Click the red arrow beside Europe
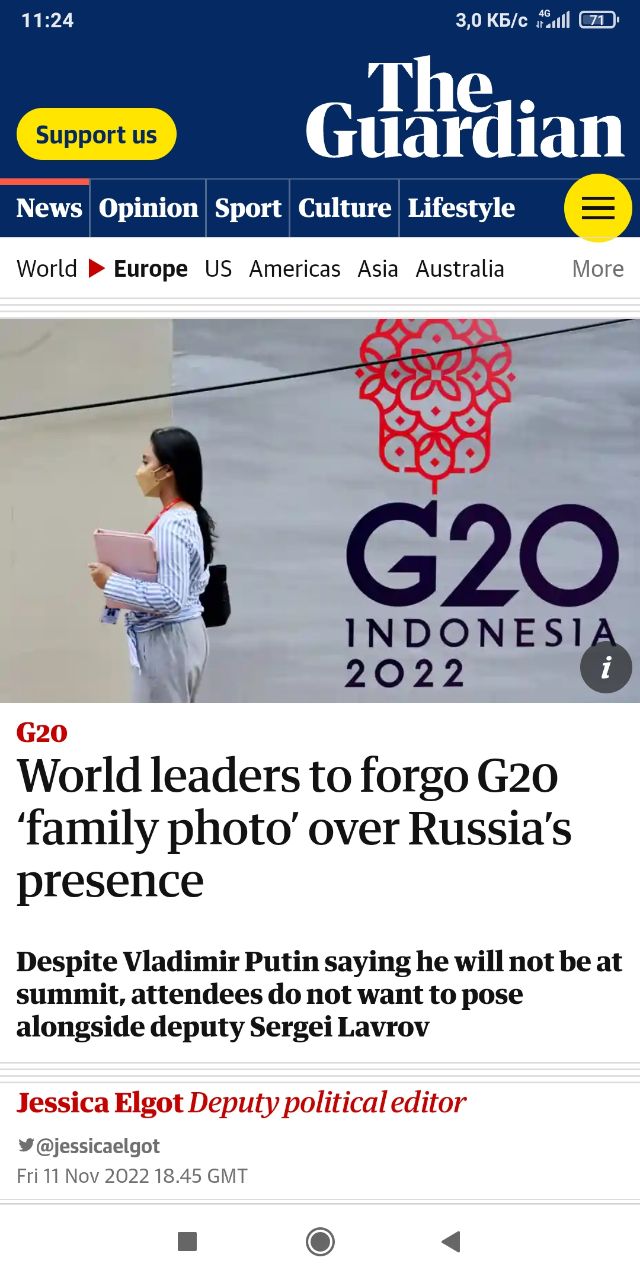The width and height of the screenshot is (640, 1280). 97,268
